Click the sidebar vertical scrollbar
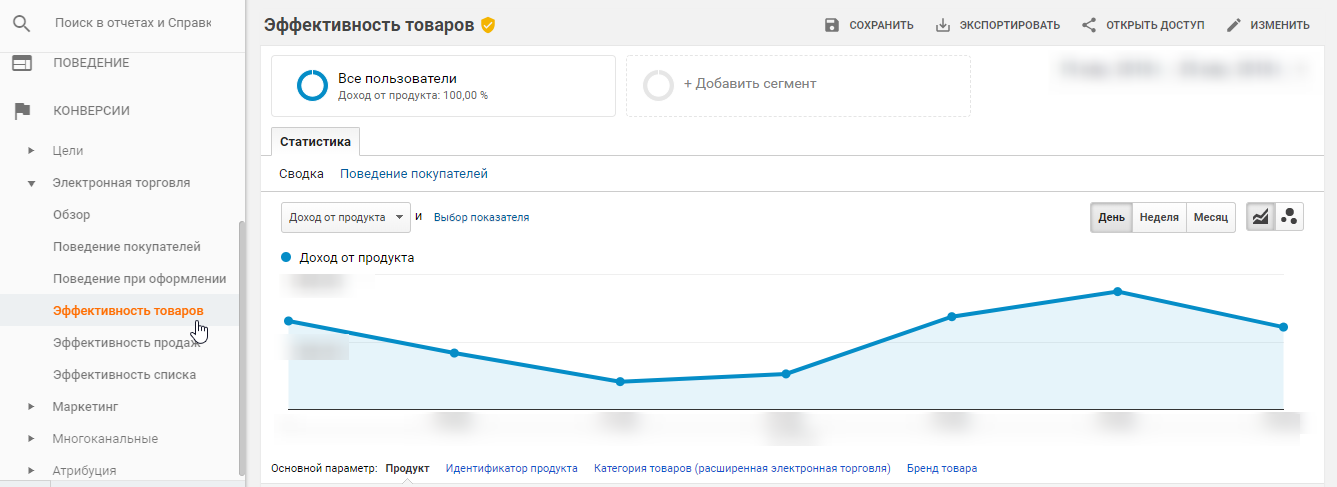This screenshot has width=1337, height=487. [240, 347]
